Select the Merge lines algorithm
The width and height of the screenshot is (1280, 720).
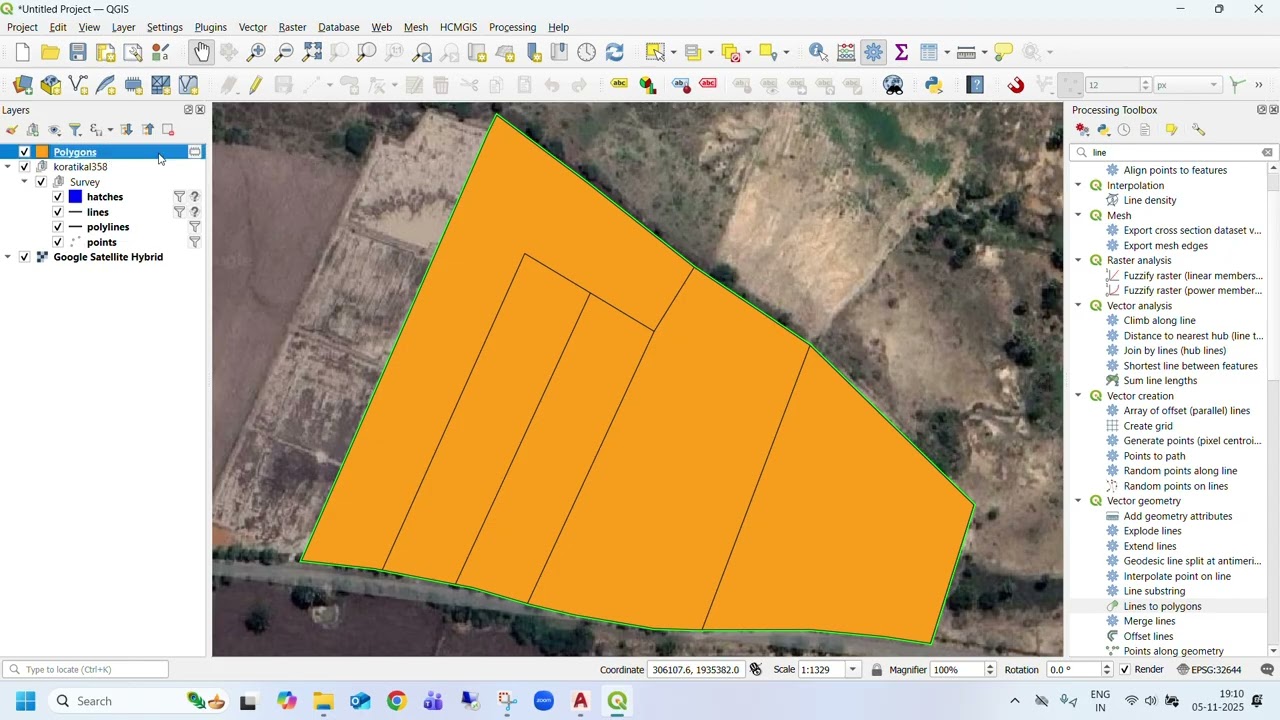click(x=1149, y=621)
